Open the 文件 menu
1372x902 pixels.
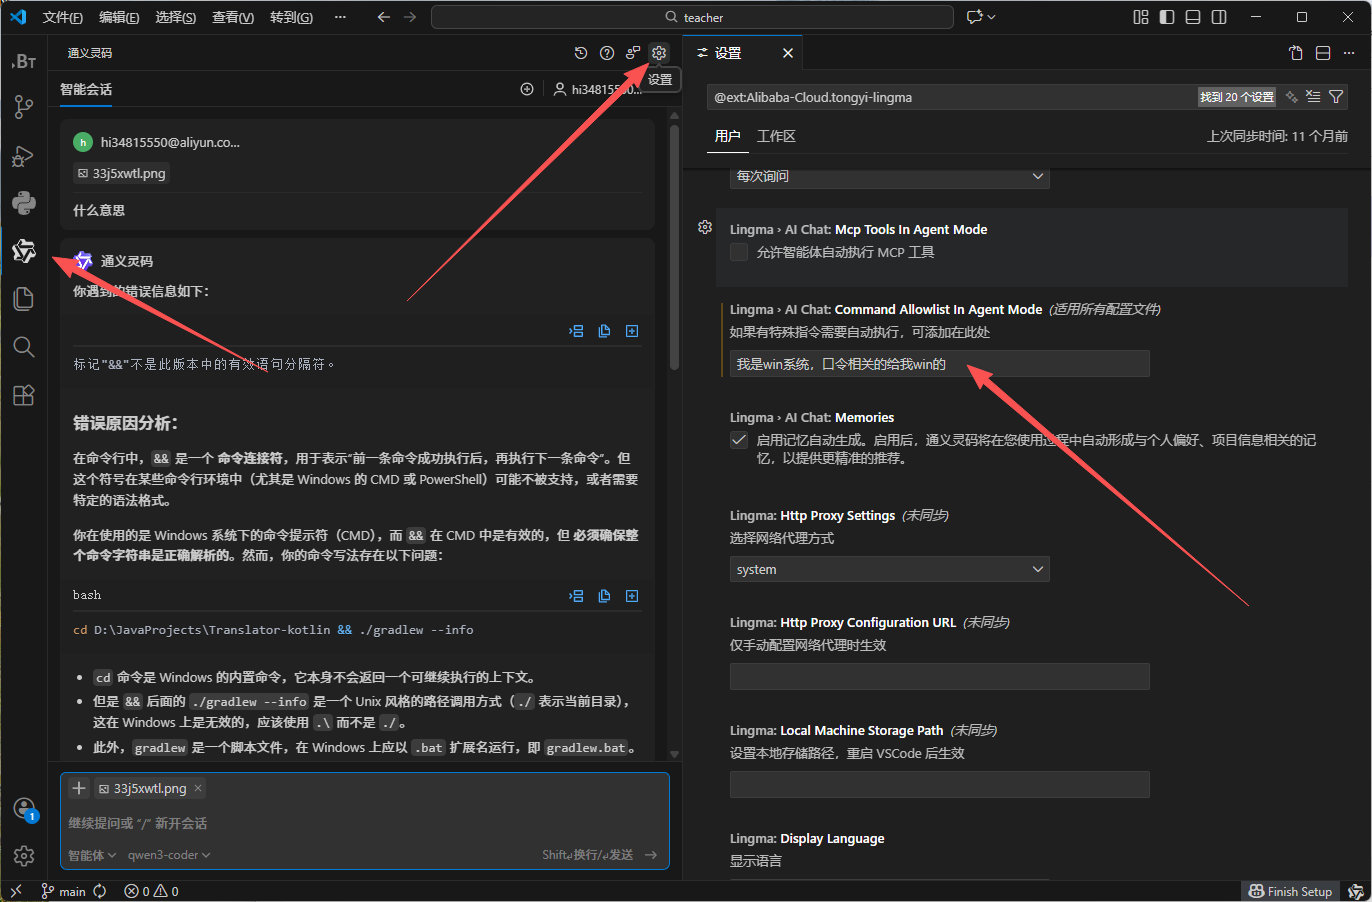[x=63, y=17]
